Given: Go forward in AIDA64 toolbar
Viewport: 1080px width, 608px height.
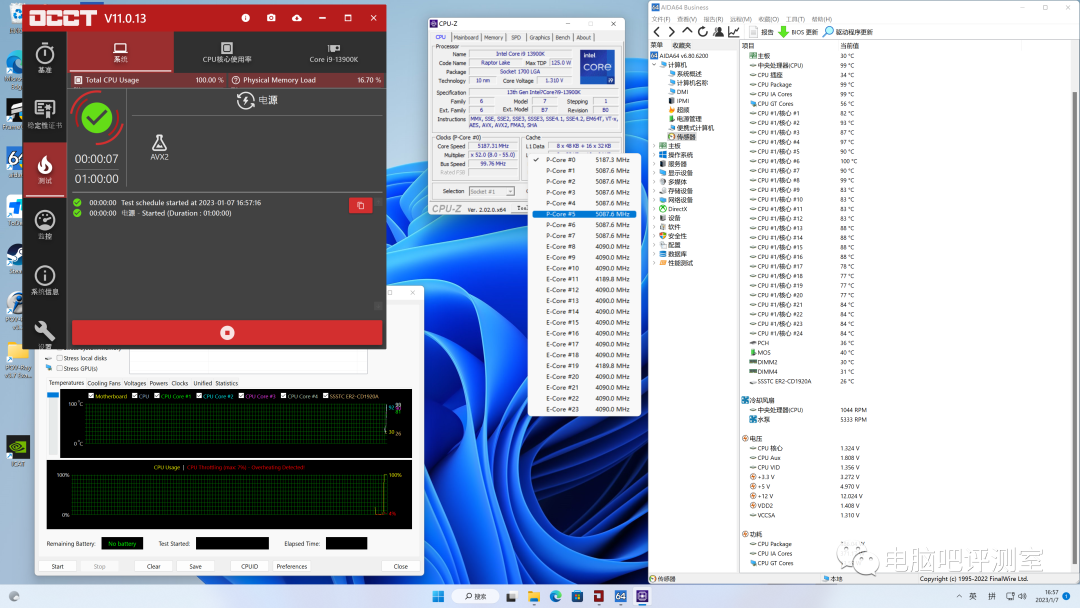Looking at the screenshot, I should 672,32.
